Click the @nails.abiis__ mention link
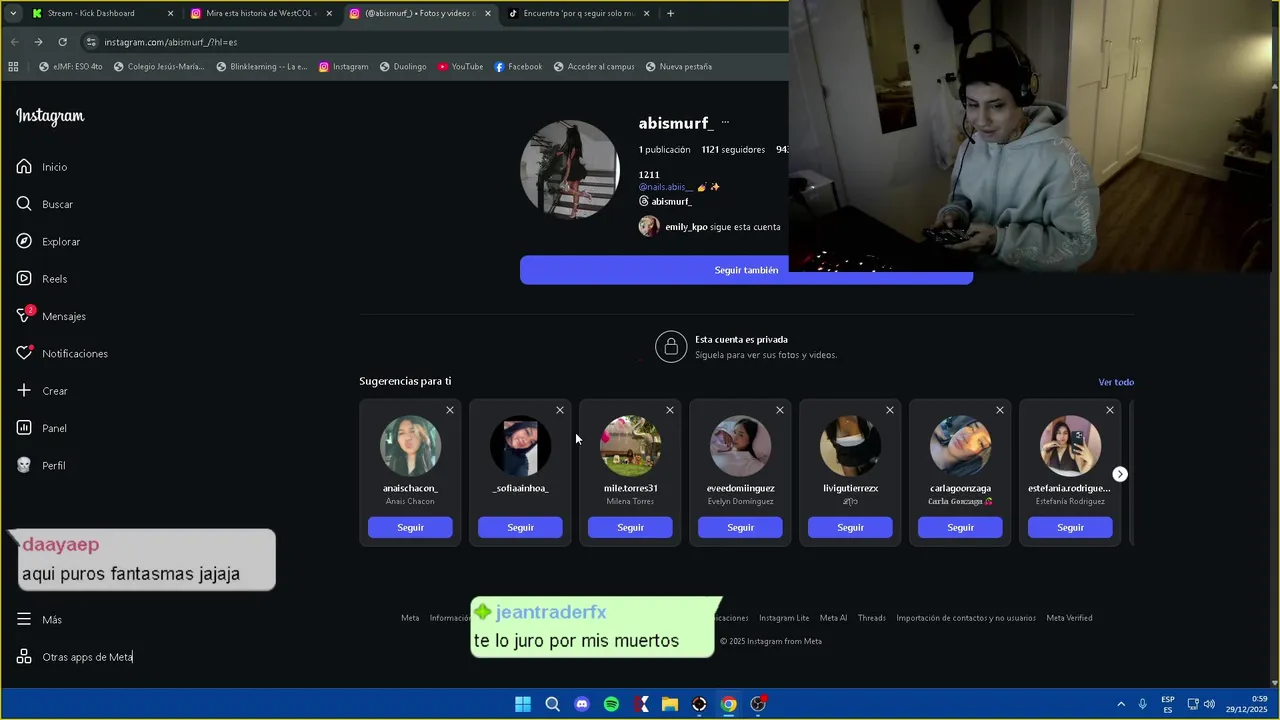This screenshot has height=720, width=1280. click(666, 187)
